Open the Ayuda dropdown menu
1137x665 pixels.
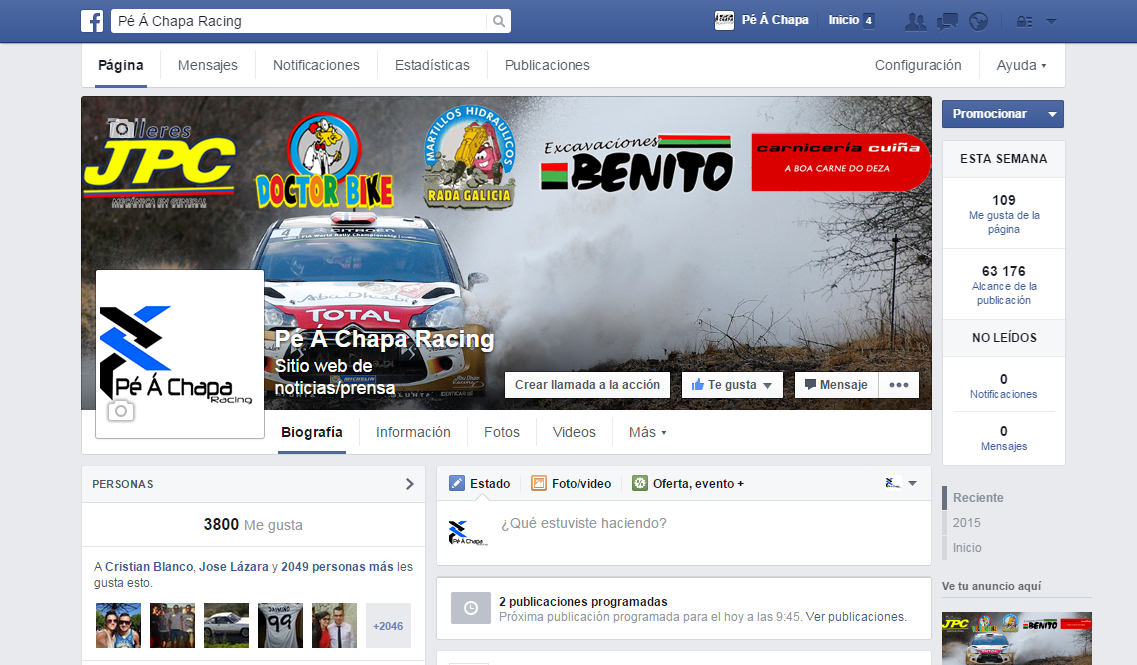point(1022,65)
